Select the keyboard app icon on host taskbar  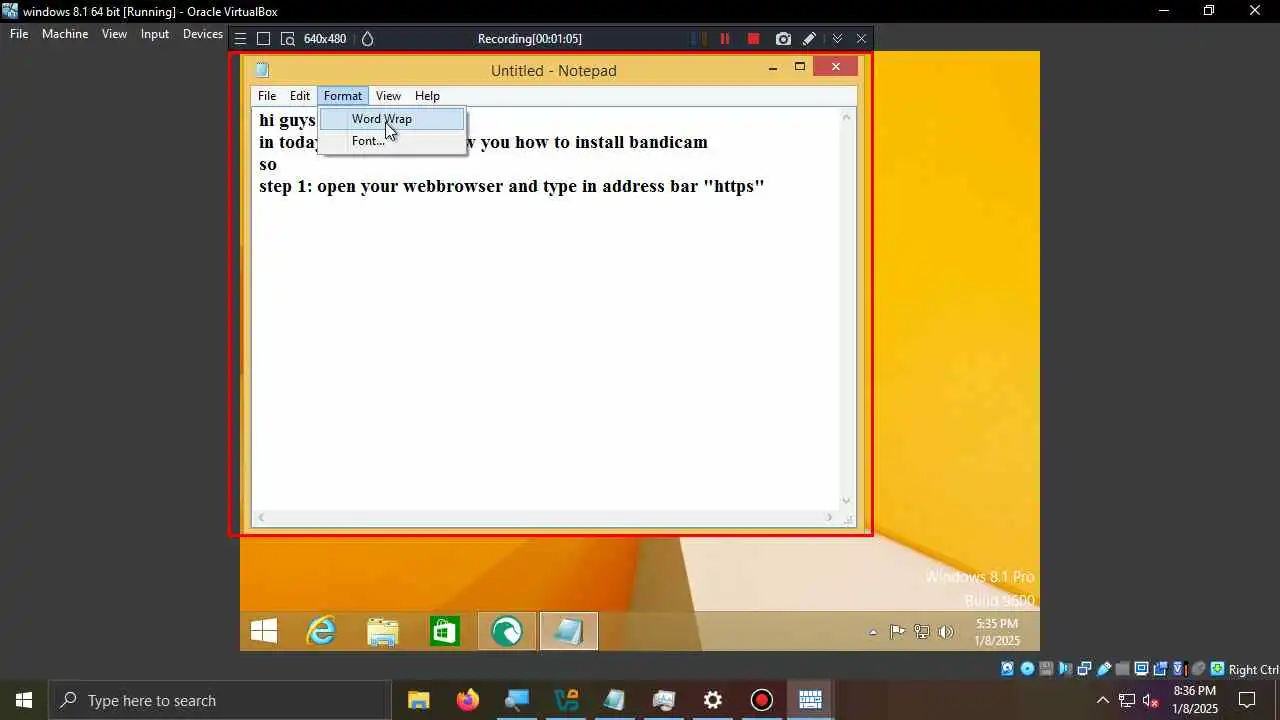[x=810, y=700]
